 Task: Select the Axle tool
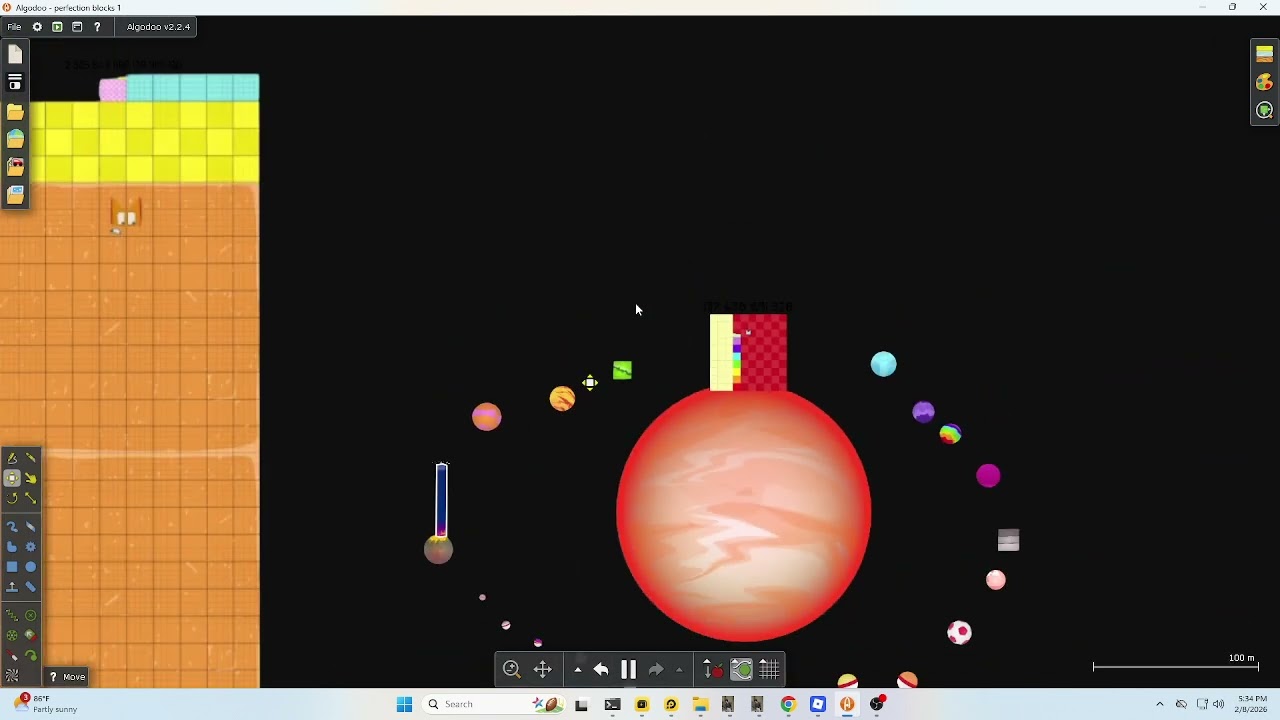point(12,636)
